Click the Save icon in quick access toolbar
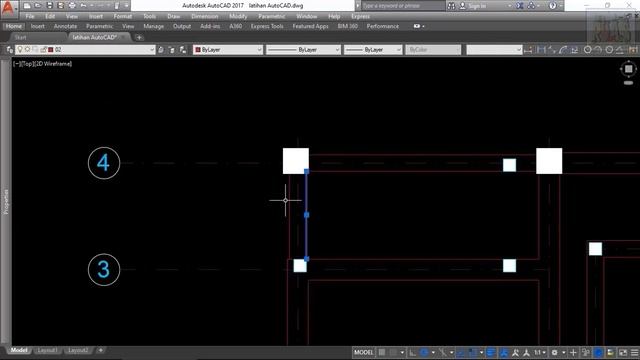640x360 pixels. (x=49, y=6)
